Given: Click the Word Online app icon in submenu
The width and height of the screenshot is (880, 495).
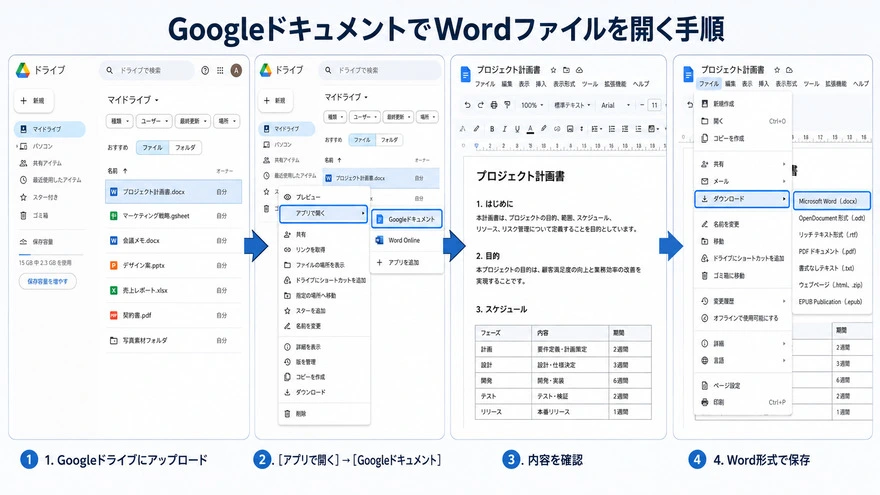Looking at the screenshot, I should tap(379, 240).
